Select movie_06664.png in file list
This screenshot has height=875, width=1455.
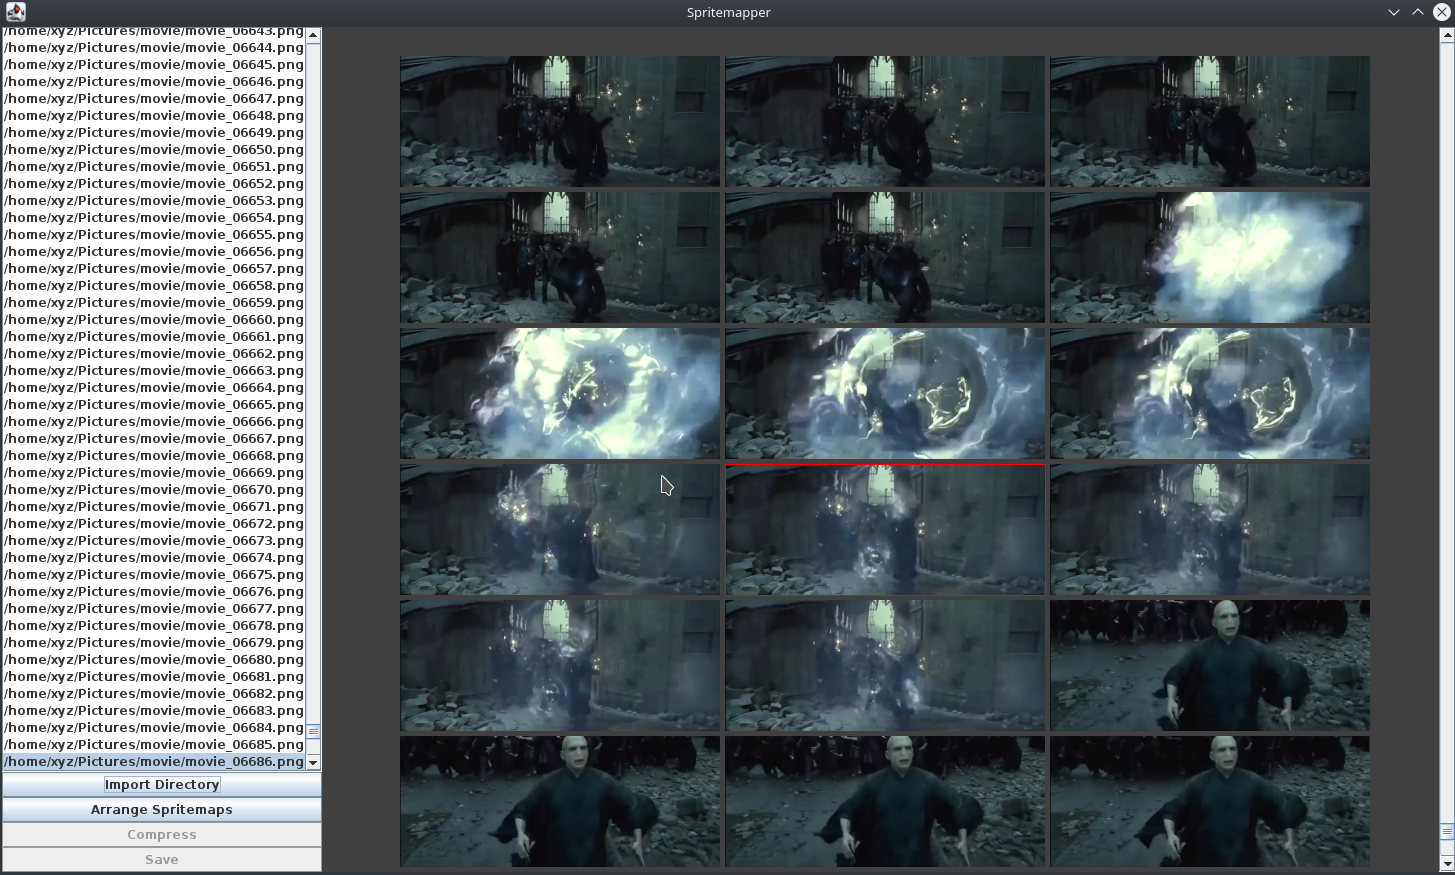[x=154, y=387]
